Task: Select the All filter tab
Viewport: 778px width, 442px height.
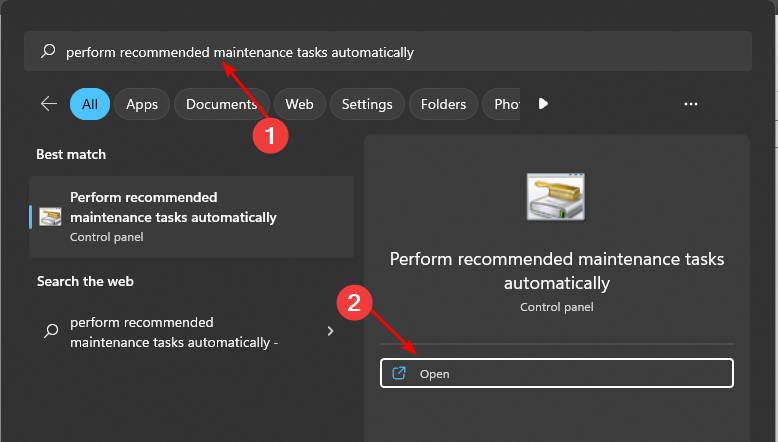Action: 90,104
